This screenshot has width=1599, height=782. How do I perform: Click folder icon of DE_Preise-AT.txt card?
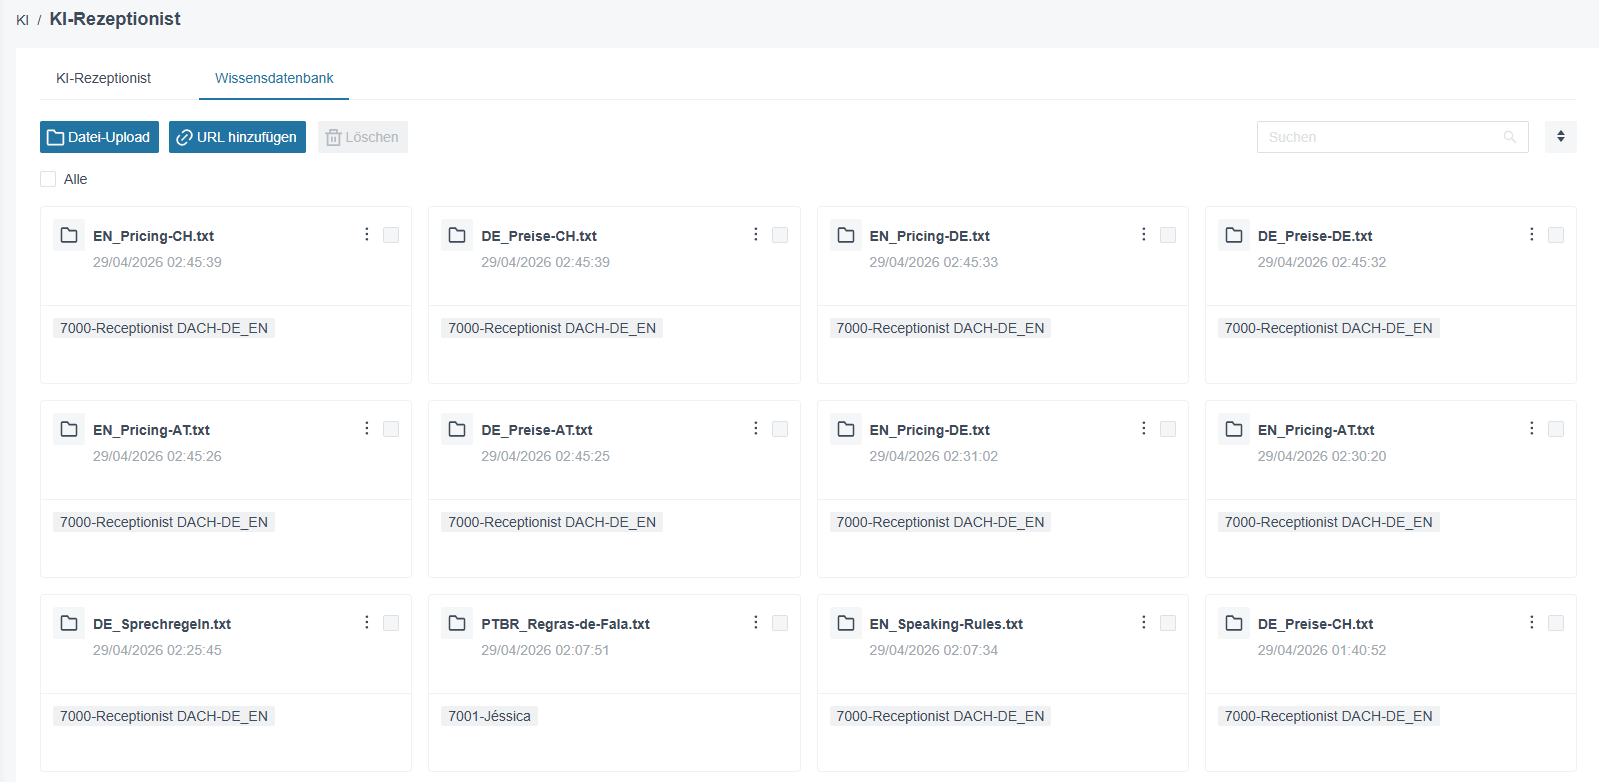point(457,429)
